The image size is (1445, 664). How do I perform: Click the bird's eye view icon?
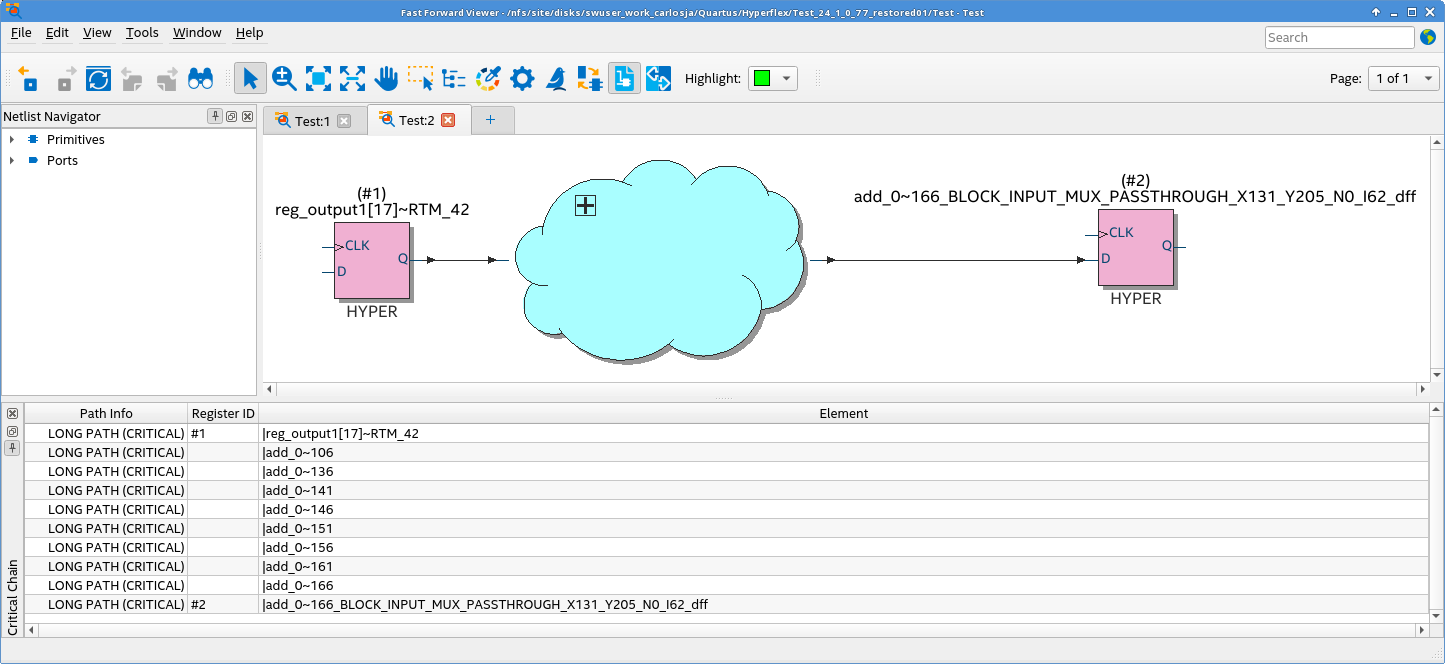556,79
